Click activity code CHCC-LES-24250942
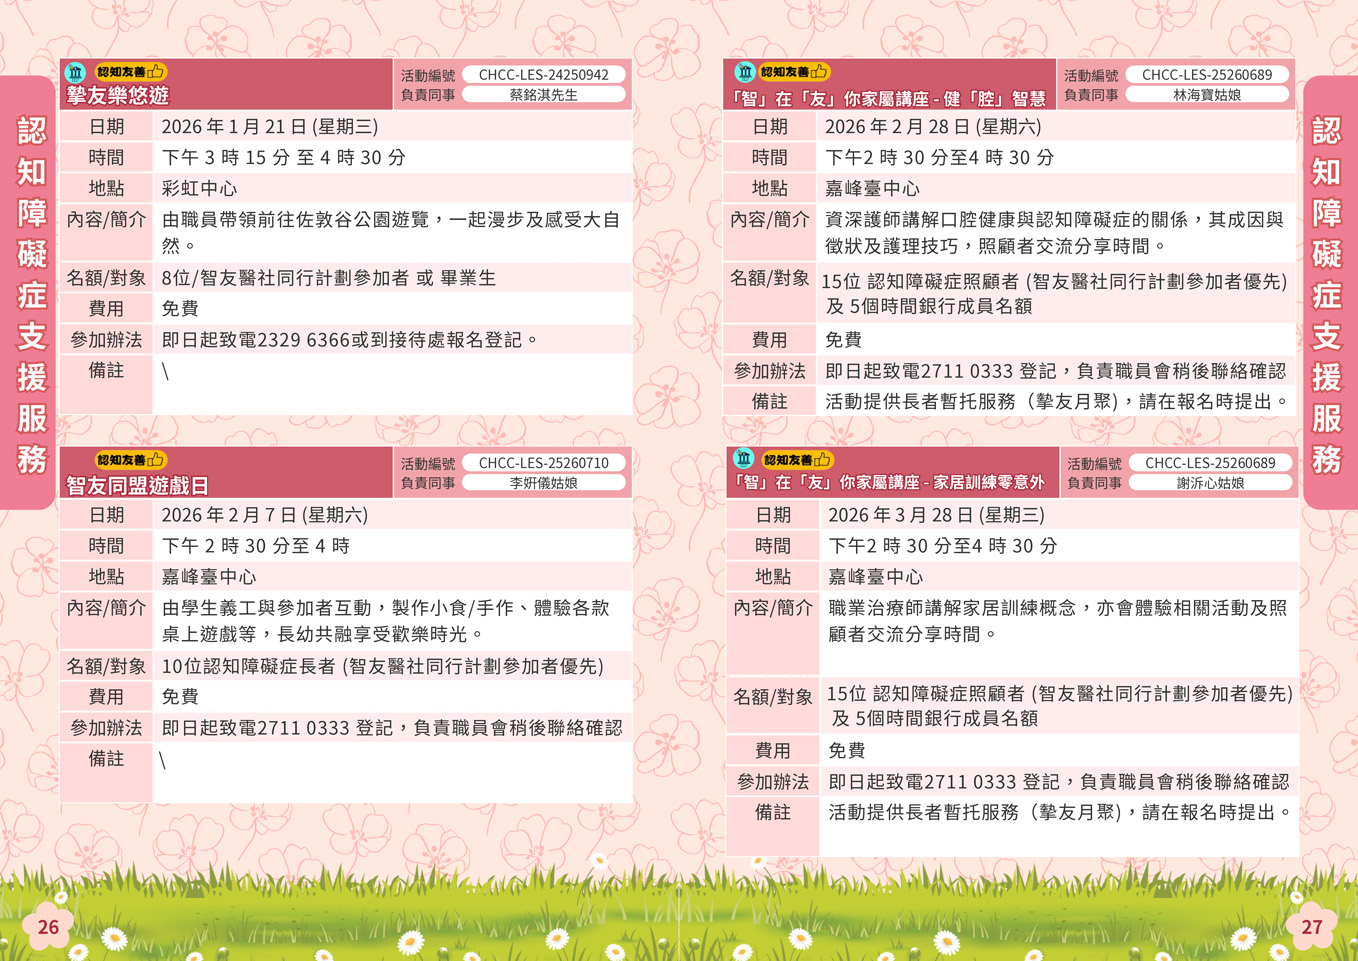Viewport: 1358px width, 961px height. pyautogui.click(x=543, y=74)
